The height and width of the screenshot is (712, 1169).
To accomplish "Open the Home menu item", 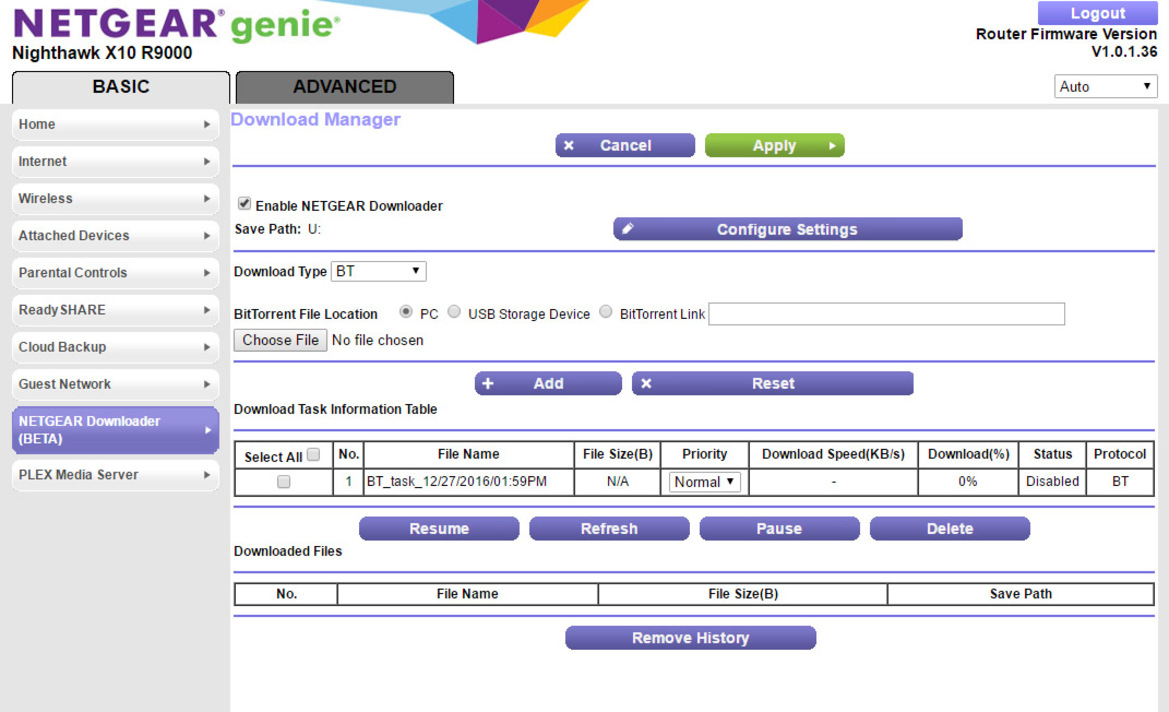I will [116, 125].
